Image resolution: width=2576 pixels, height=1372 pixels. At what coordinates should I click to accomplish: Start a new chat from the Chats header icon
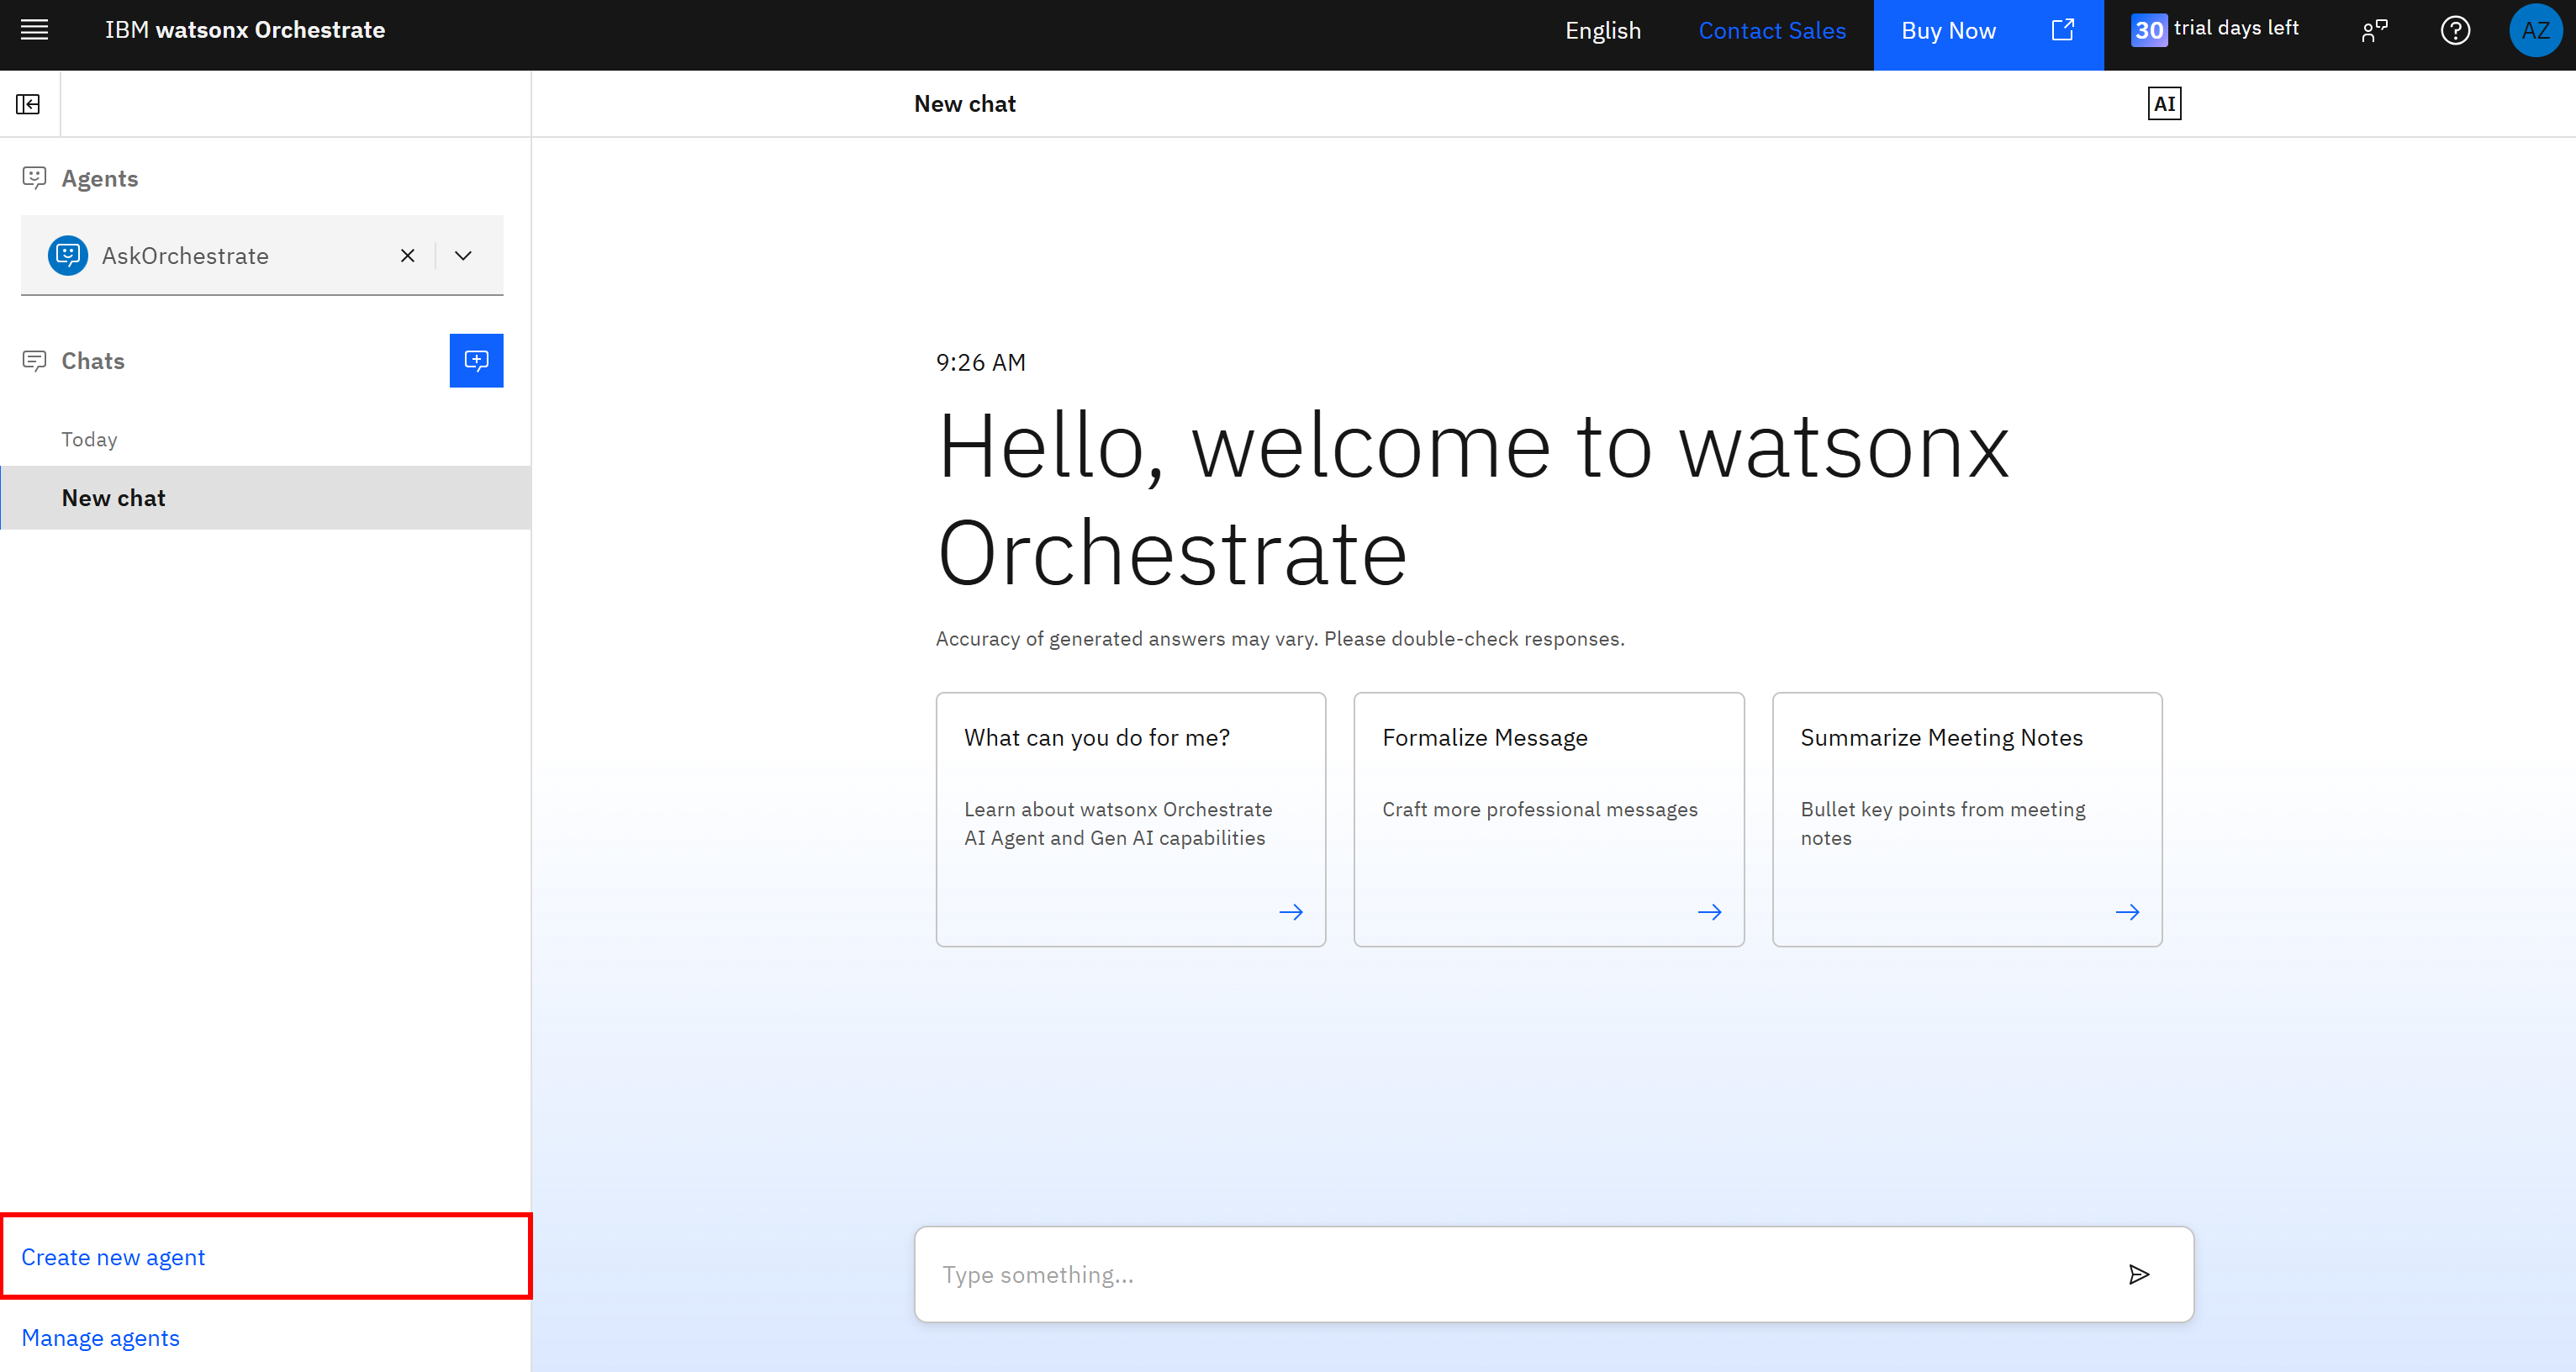point(476,360)
